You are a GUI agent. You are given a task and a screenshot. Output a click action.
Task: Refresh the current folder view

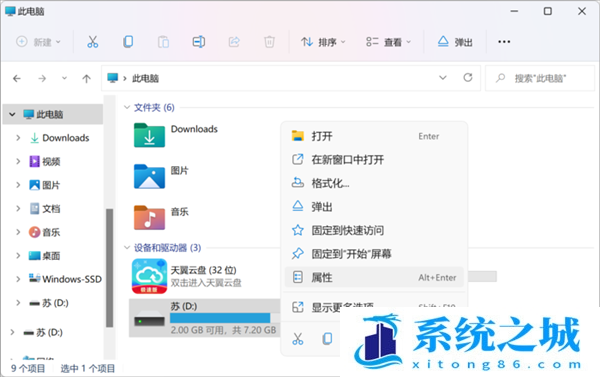point(468,78)
